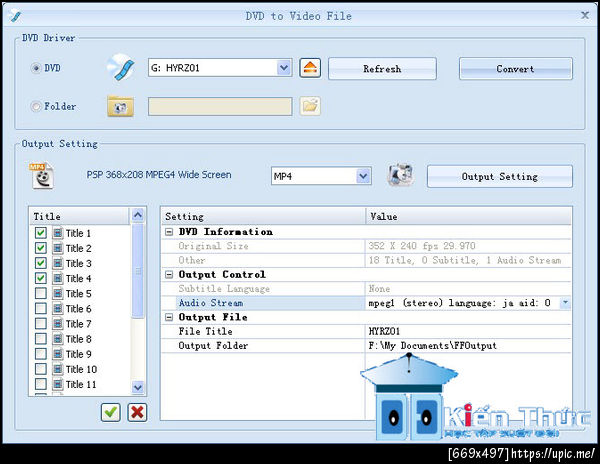Check the Title 9 checkbox

click(x=41, y=354)
